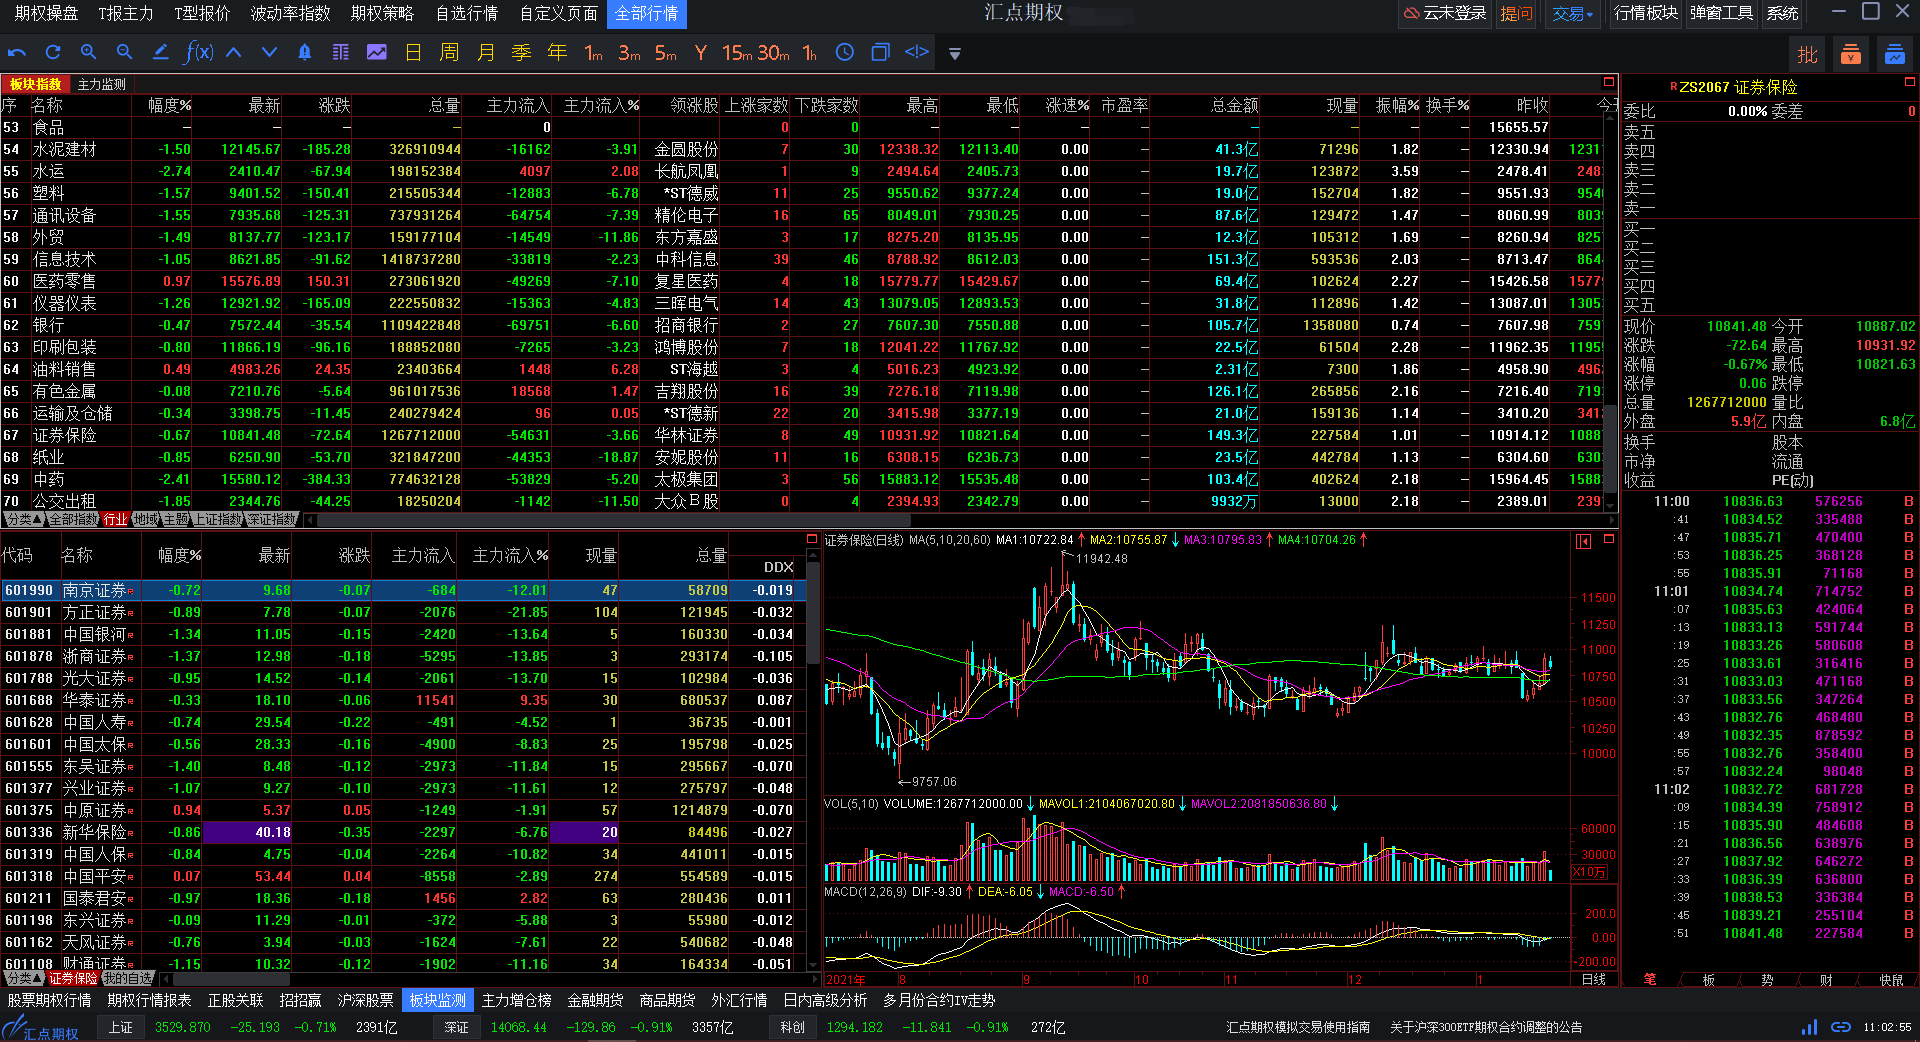Switch to weekly period 周 icon

point(449,52)
